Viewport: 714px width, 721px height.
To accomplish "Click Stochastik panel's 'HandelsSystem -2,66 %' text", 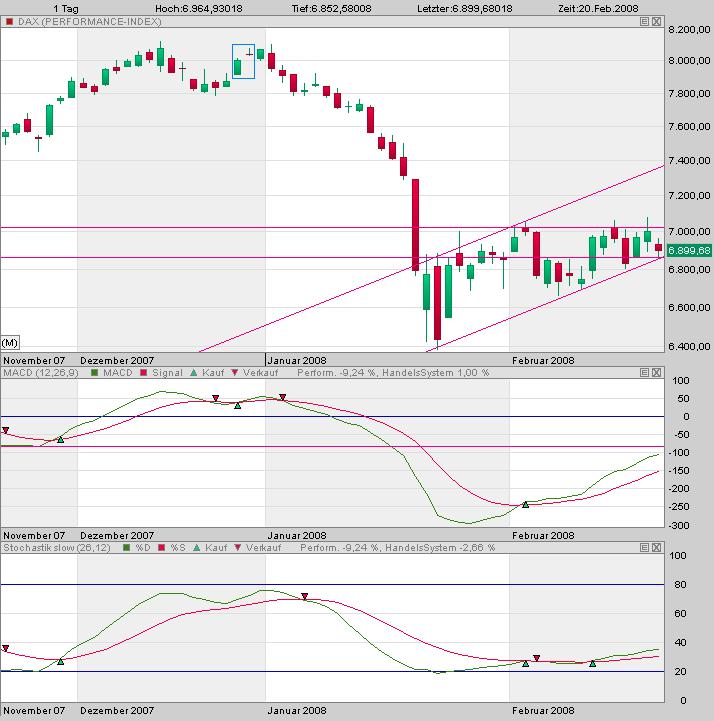I will 440,548.
